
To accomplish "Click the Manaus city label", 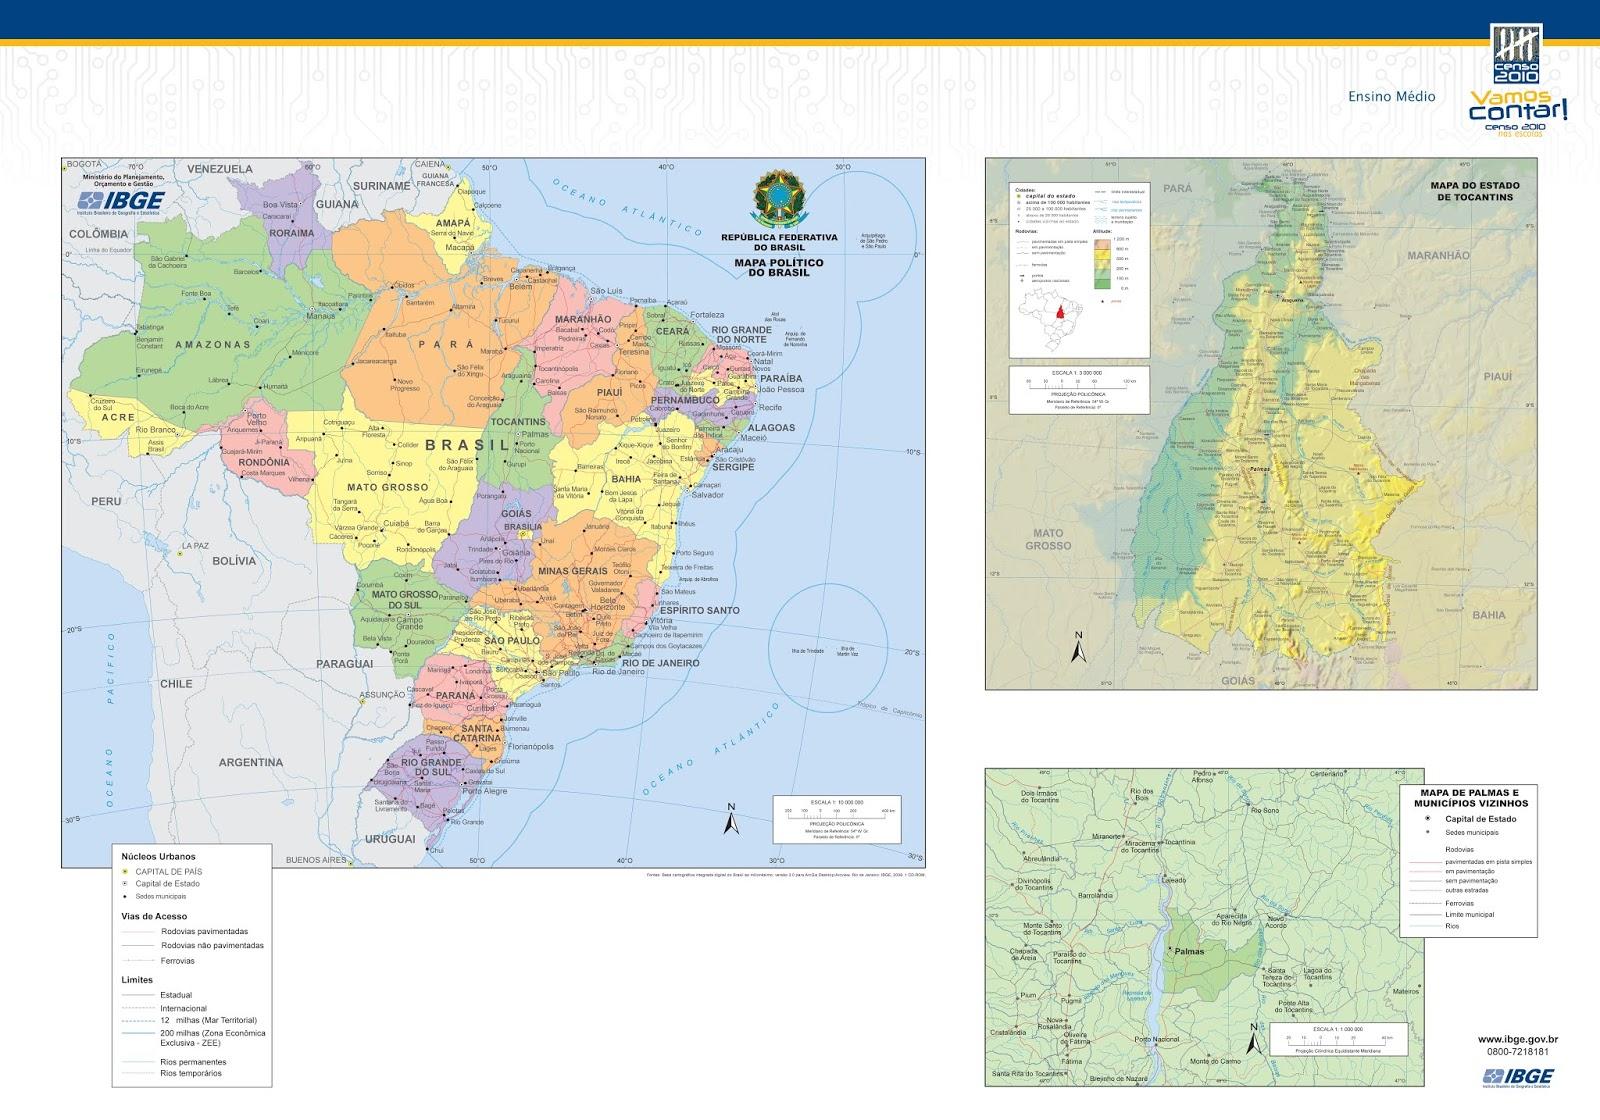I will [x=320, y=315].
